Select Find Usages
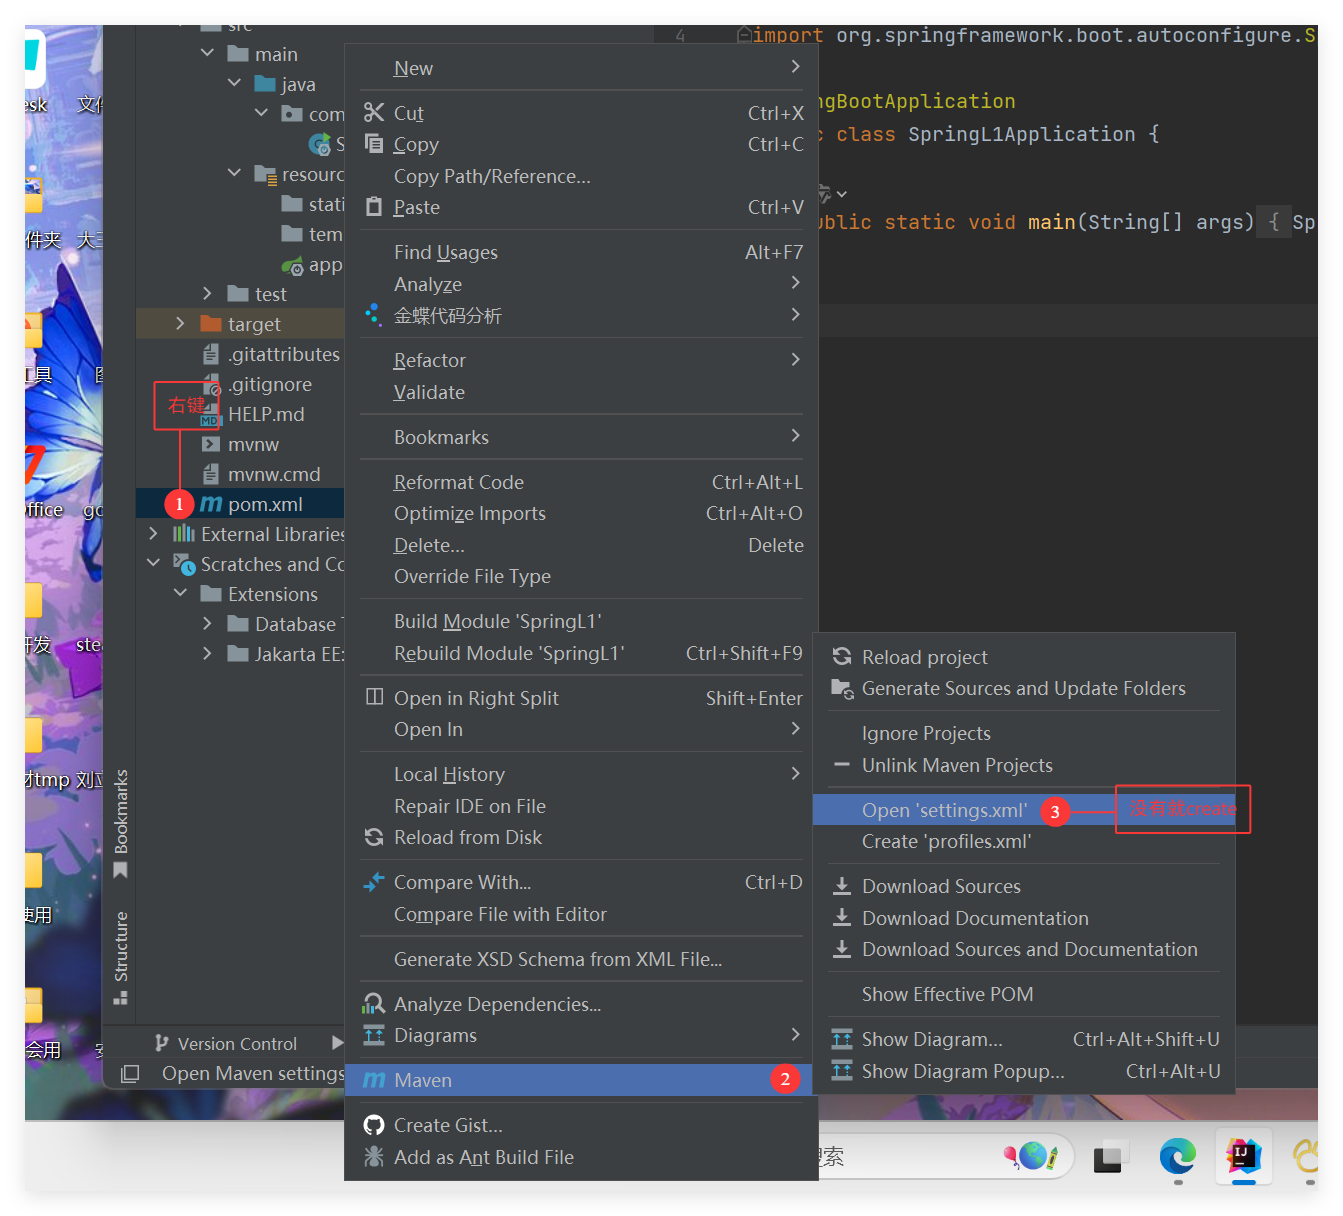This screenshot has width=1343, height=1216. tap(581, 252)
